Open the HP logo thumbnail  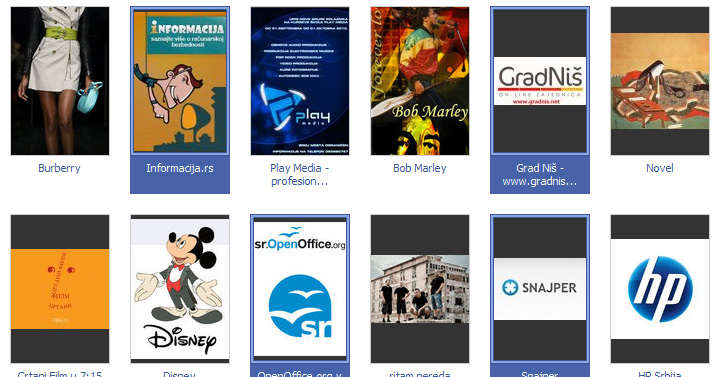click(x=660, y=289)
